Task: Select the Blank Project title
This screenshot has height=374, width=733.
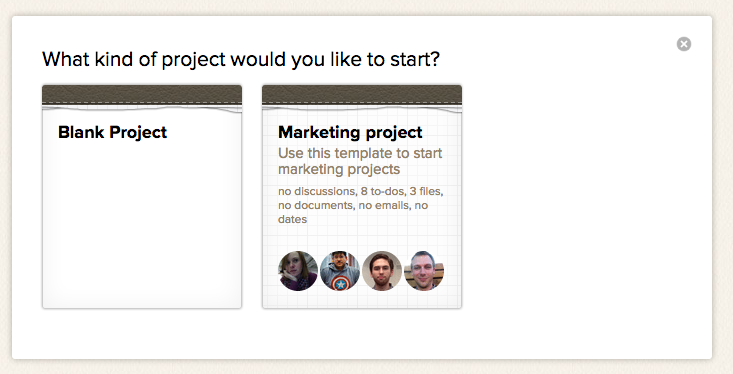Action: [112, 132]
